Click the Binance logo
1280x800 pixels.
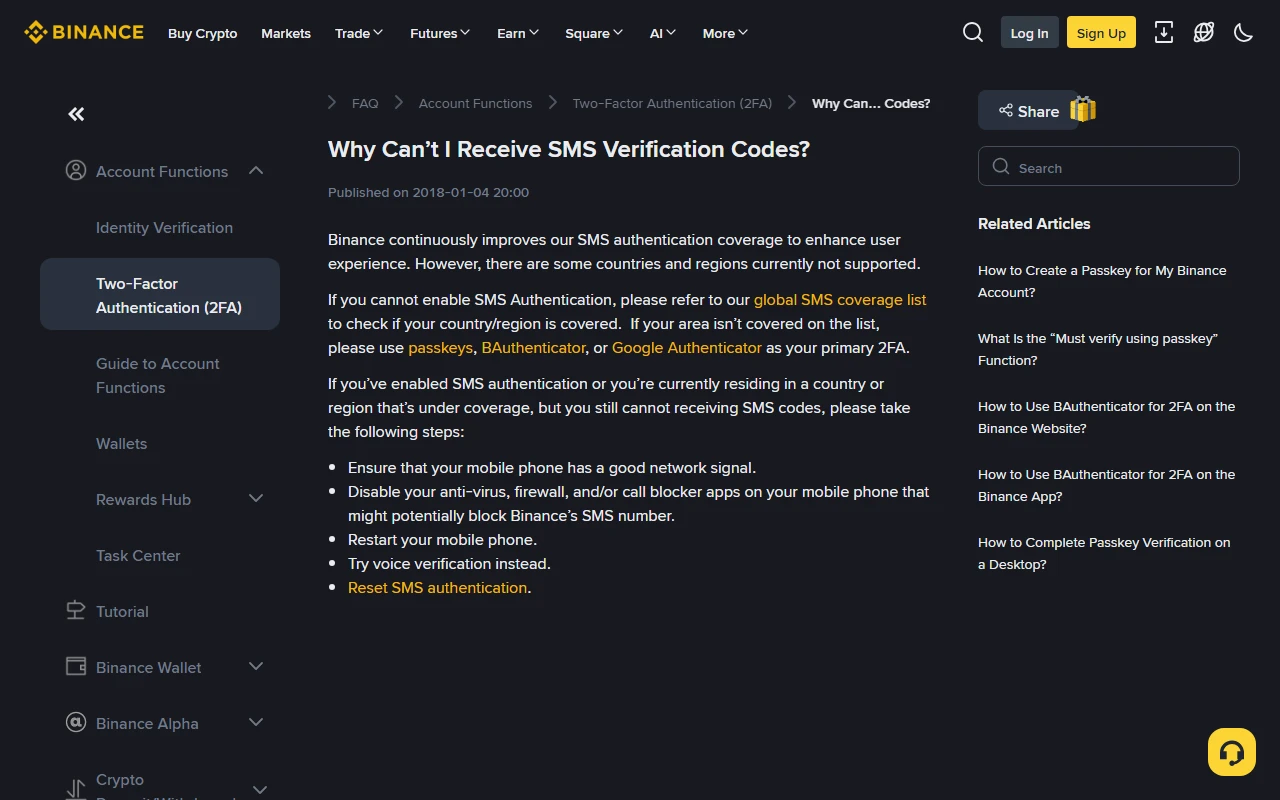tap(84, 32)
